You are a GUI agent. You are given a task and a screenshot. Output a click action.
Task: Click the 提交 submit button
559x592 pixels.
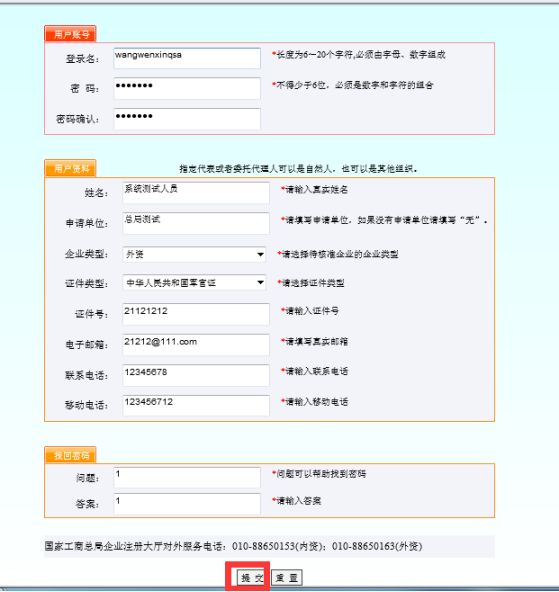[x=251, y=577]
